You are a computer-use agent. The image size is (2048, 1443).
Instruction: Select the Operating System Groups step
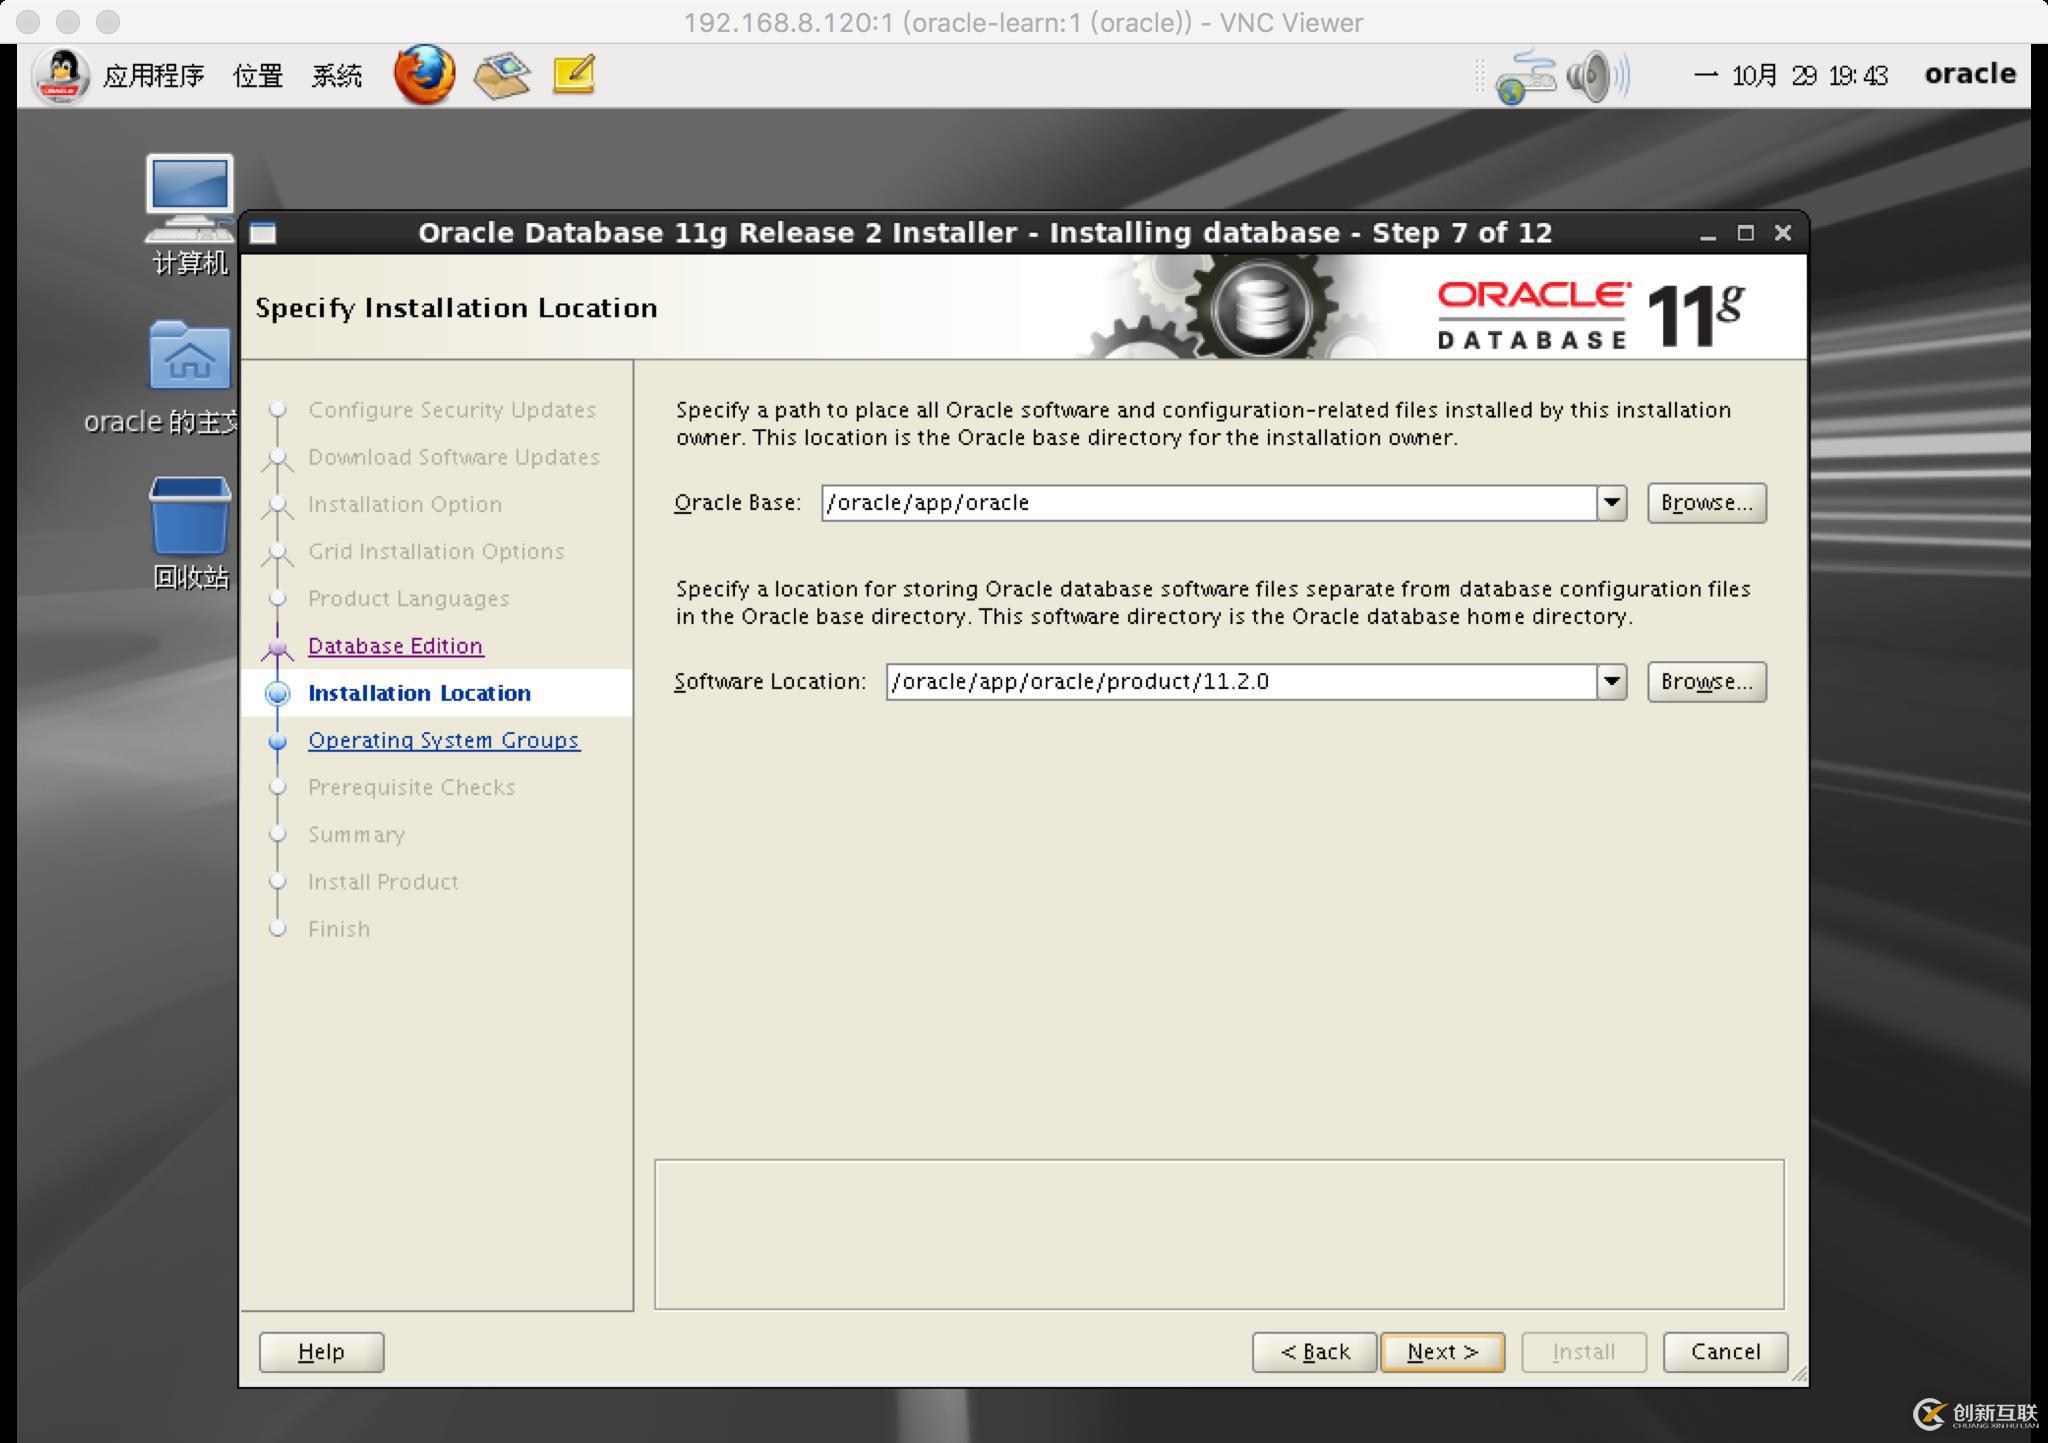coord(442,740)
